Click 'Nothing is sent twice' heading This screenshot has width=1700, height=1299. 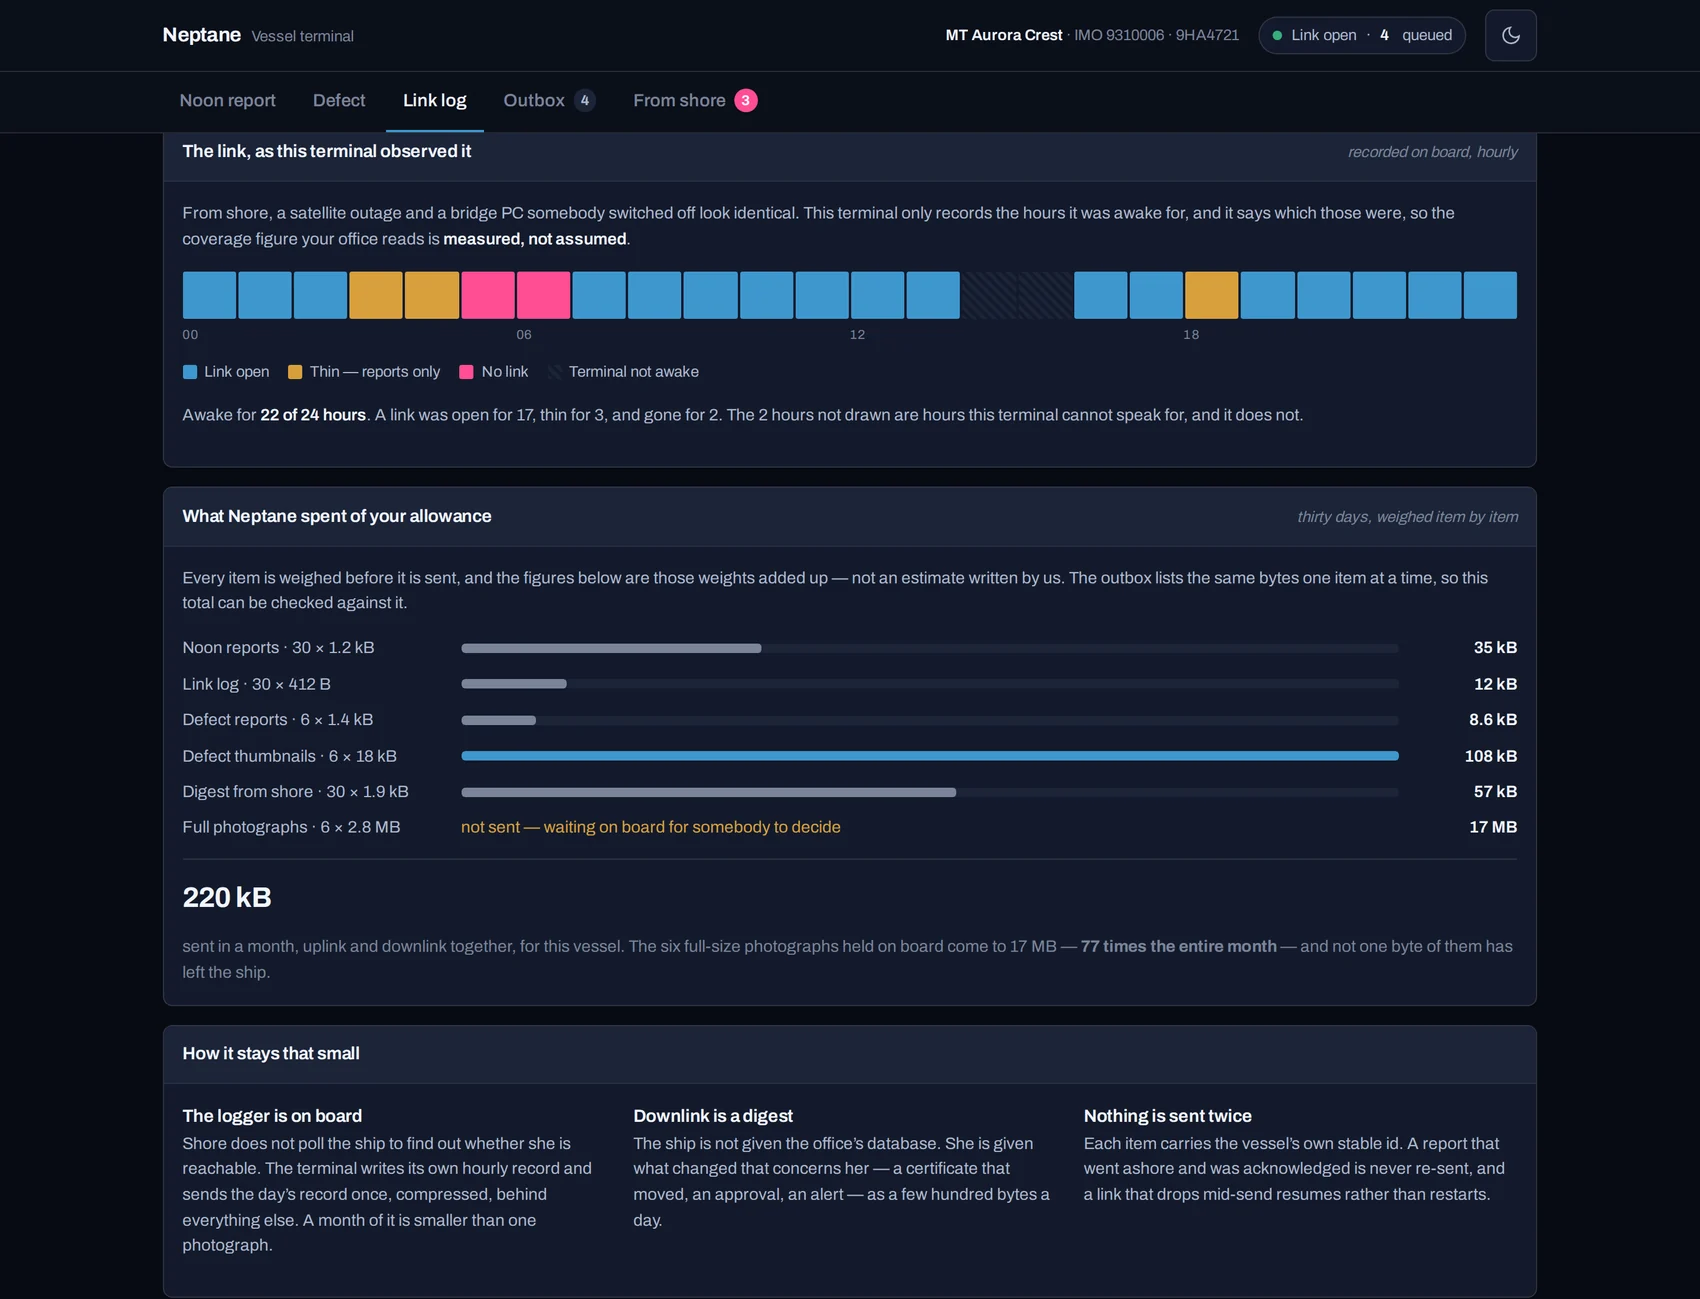click(x=1168, y=1116)
